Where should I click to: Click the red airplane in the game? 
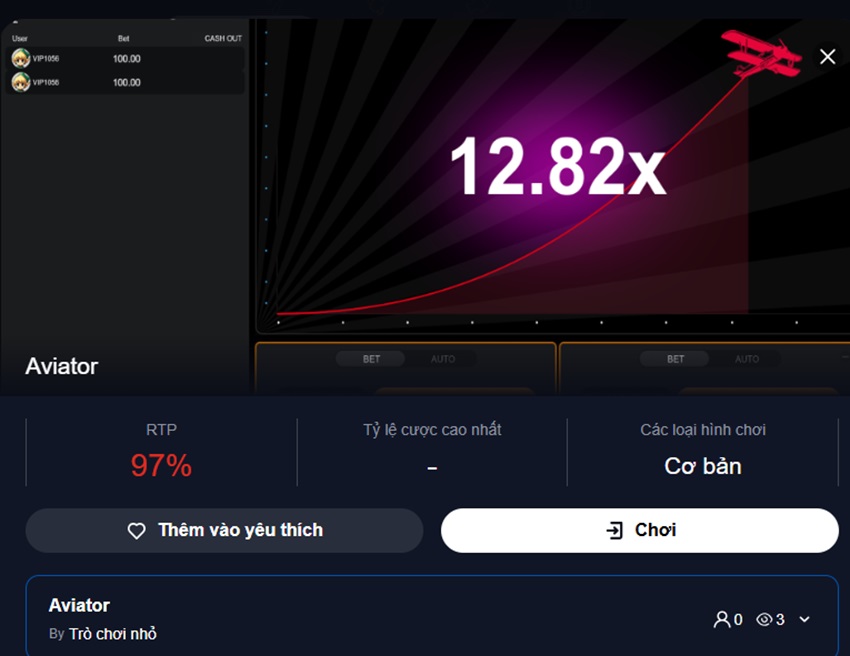click(761, 54)
